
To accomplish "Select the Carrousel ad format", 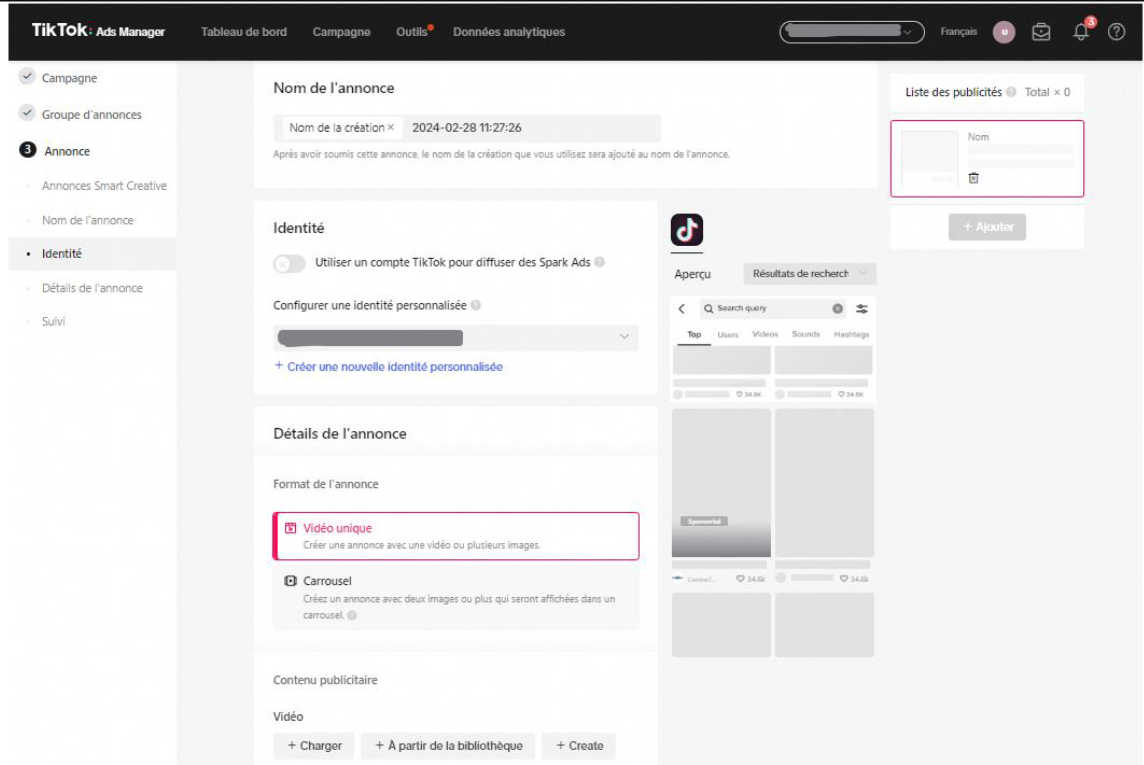I will pos(456,597).
